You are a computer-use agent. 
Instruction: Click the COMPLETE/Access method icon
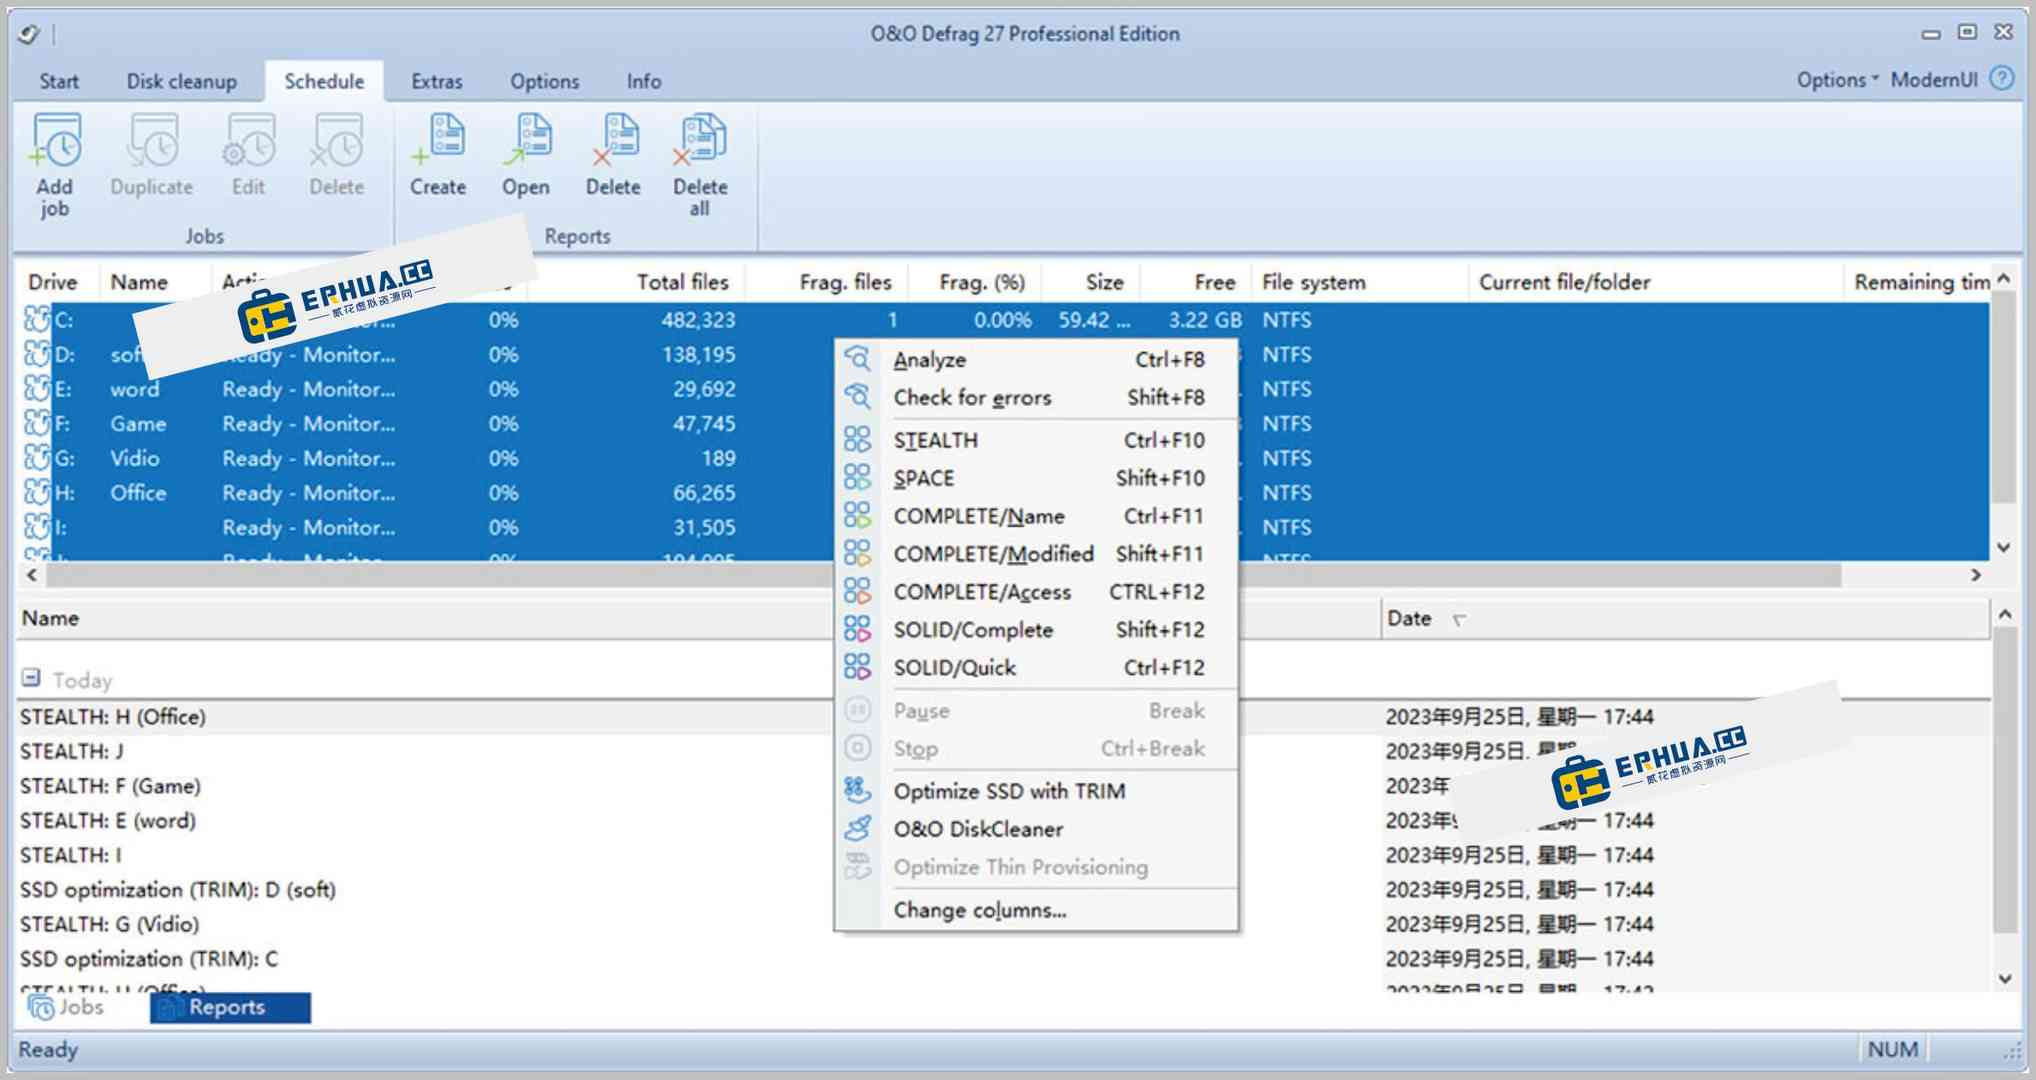857,592
